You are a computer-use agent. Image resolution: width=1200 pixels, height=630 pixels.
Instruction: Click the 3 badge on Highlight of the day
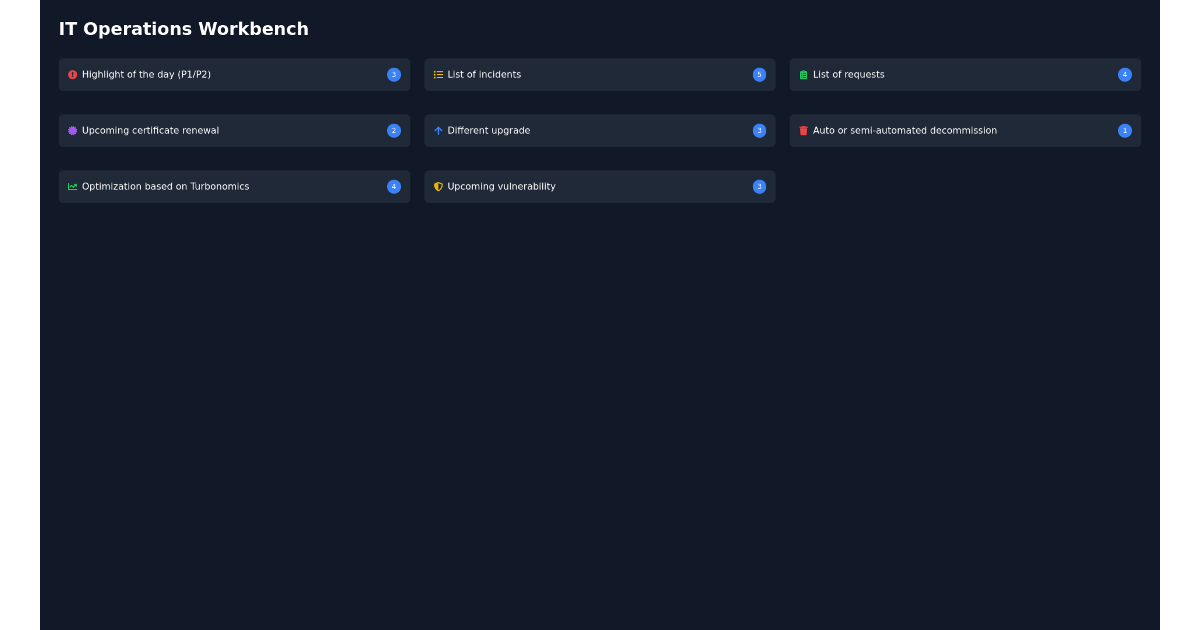[394, 74]
